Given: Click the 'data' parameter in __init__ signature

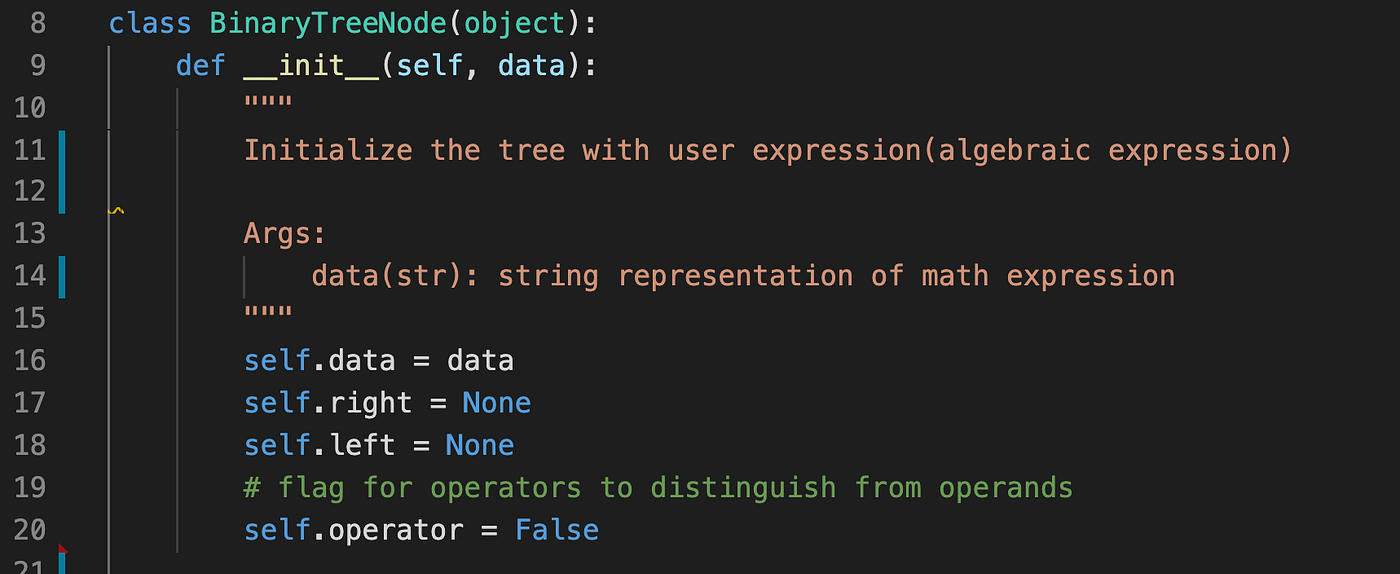Looking at the screenshot, I should click(x=531, y=66).
